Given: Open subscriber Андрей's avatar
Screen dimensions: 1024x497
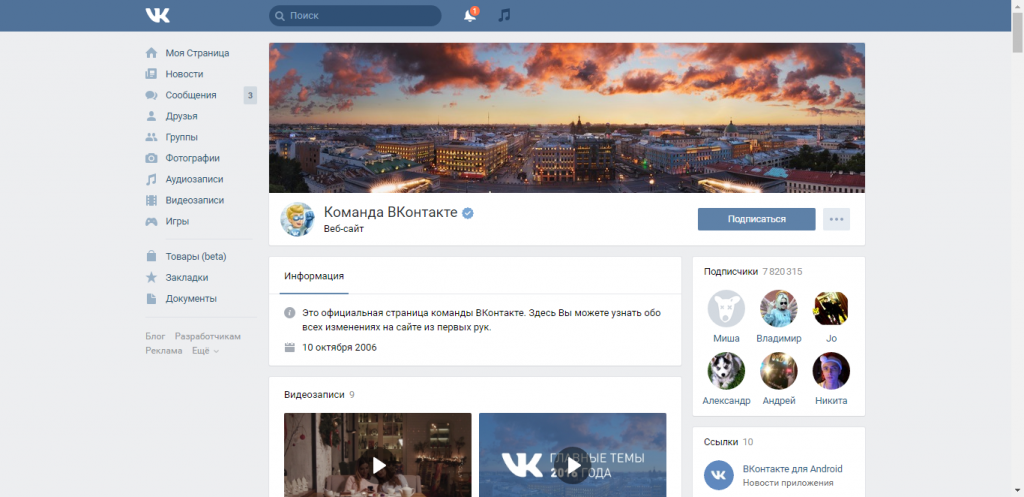Looking at the screenshot, I should click(778, 371).
